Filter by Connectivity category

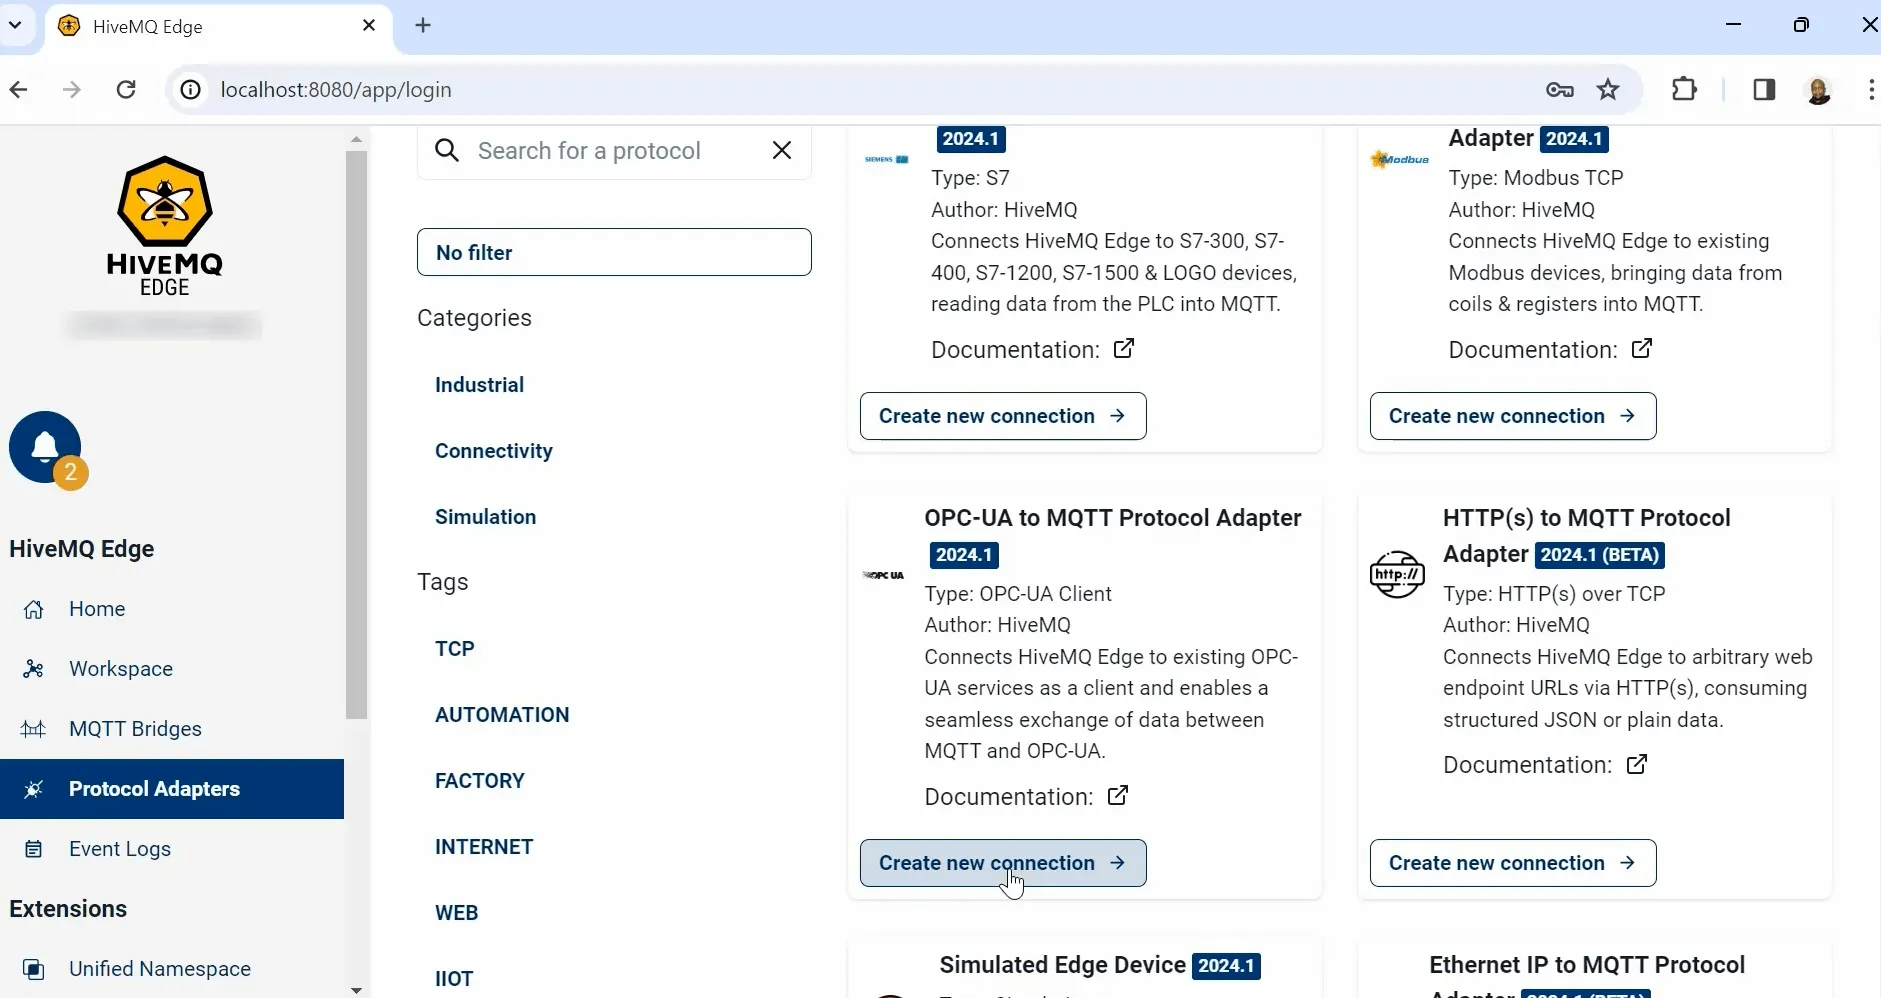click(x=494, y=451)
